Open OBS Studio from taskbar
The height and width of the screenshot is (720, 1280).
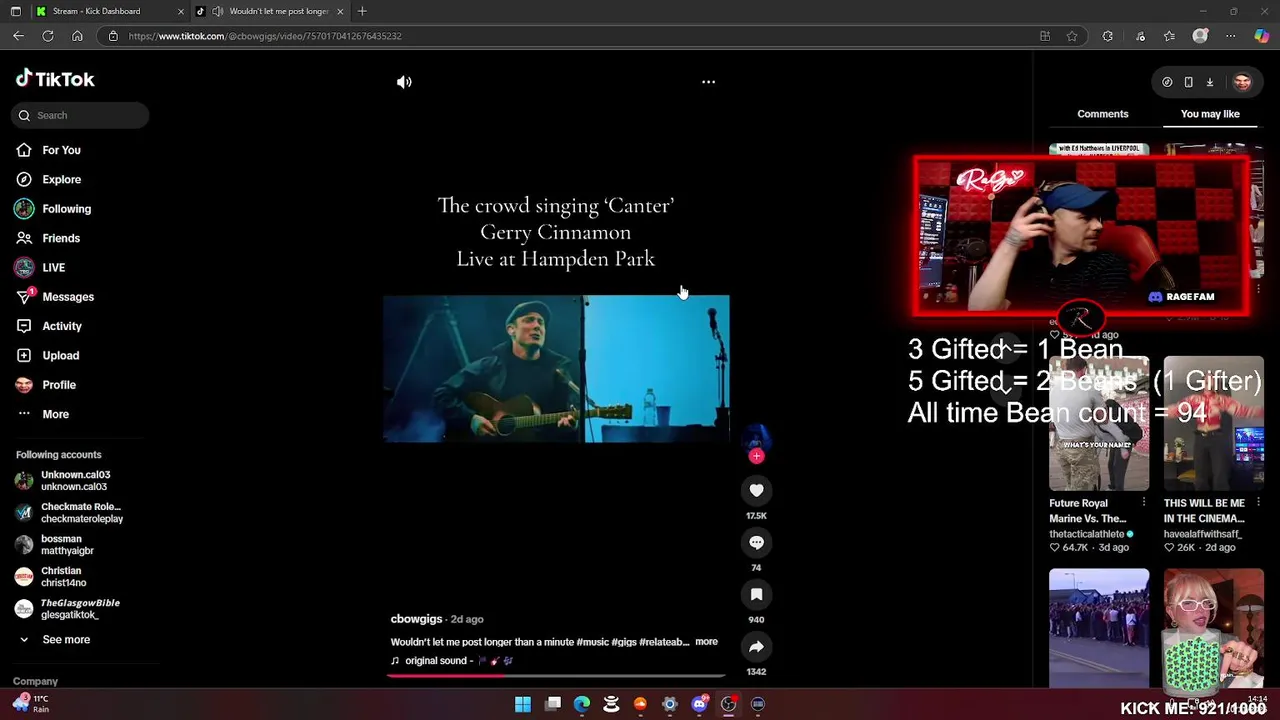(x=728, y=704)
